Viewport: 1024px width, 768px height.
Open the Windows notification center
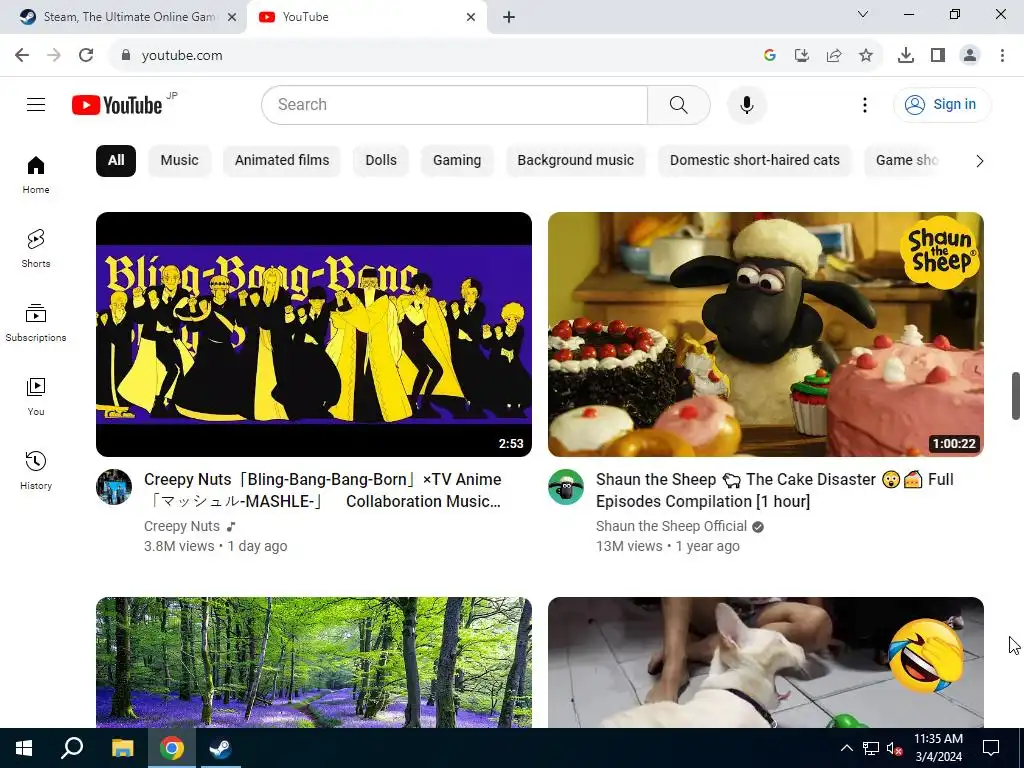991,748
